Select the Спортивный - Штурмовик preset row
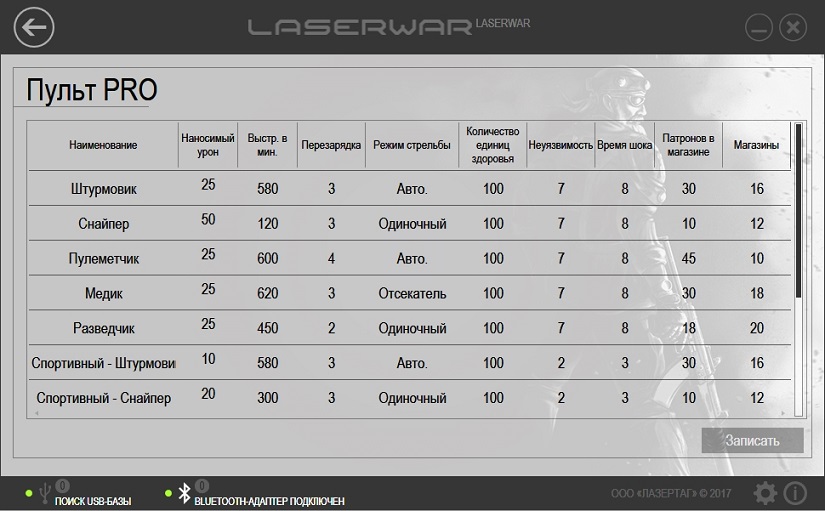Image resolution: width=825 pixels, height=511 pixels. pos(409,363)
